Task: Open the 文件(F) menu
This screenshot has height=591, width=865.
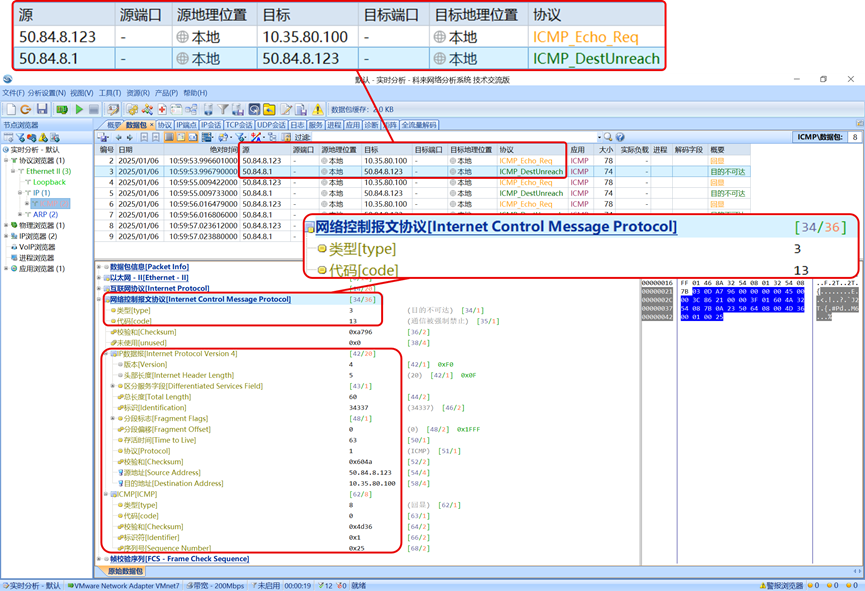Action: [x=13, y=93]
